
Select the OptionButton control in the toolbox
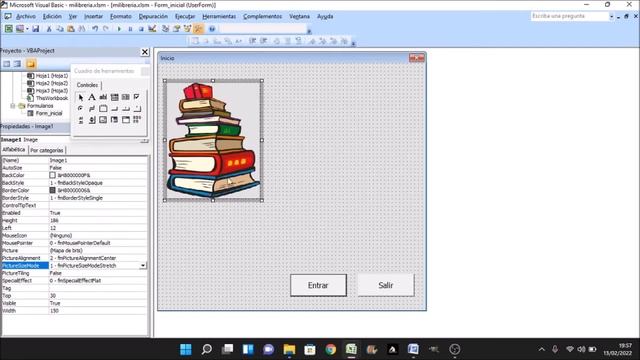(x=80, y=109)
